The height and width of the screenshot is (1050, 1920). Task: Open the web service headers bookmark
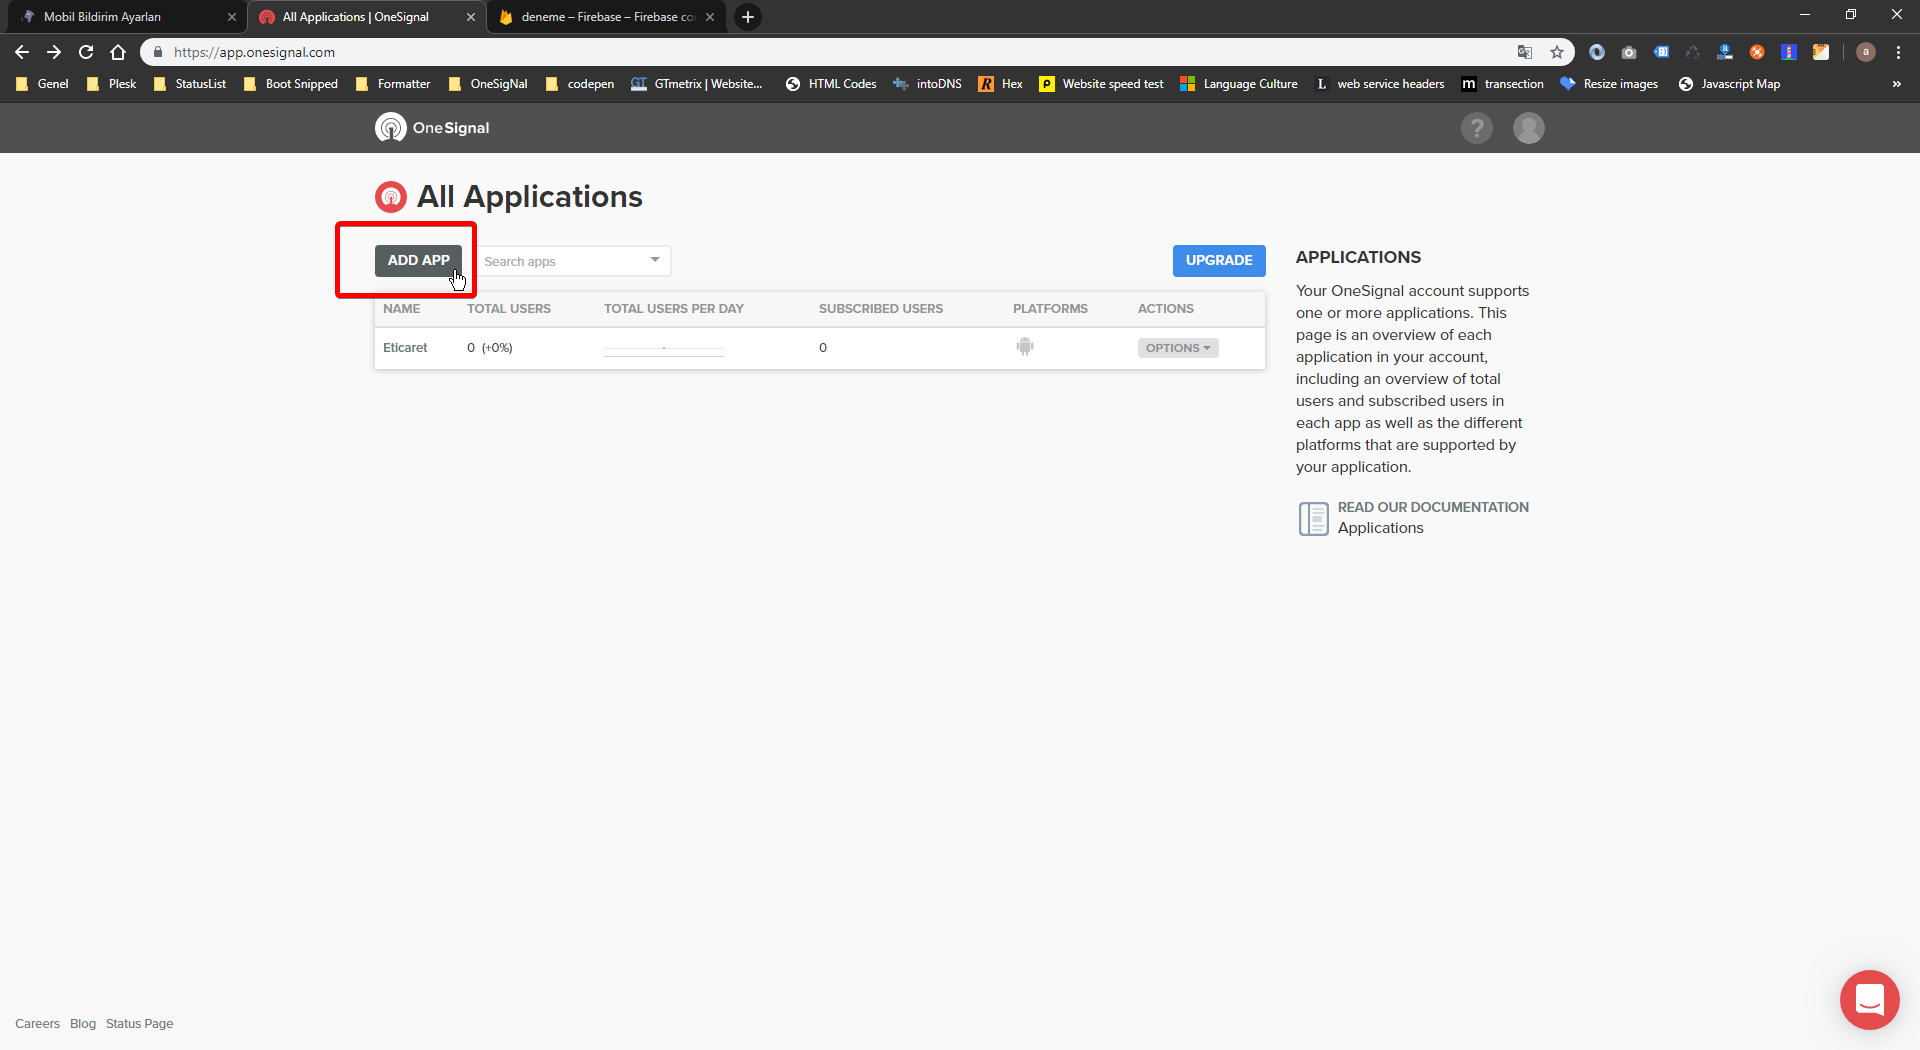click(1380, 84)
